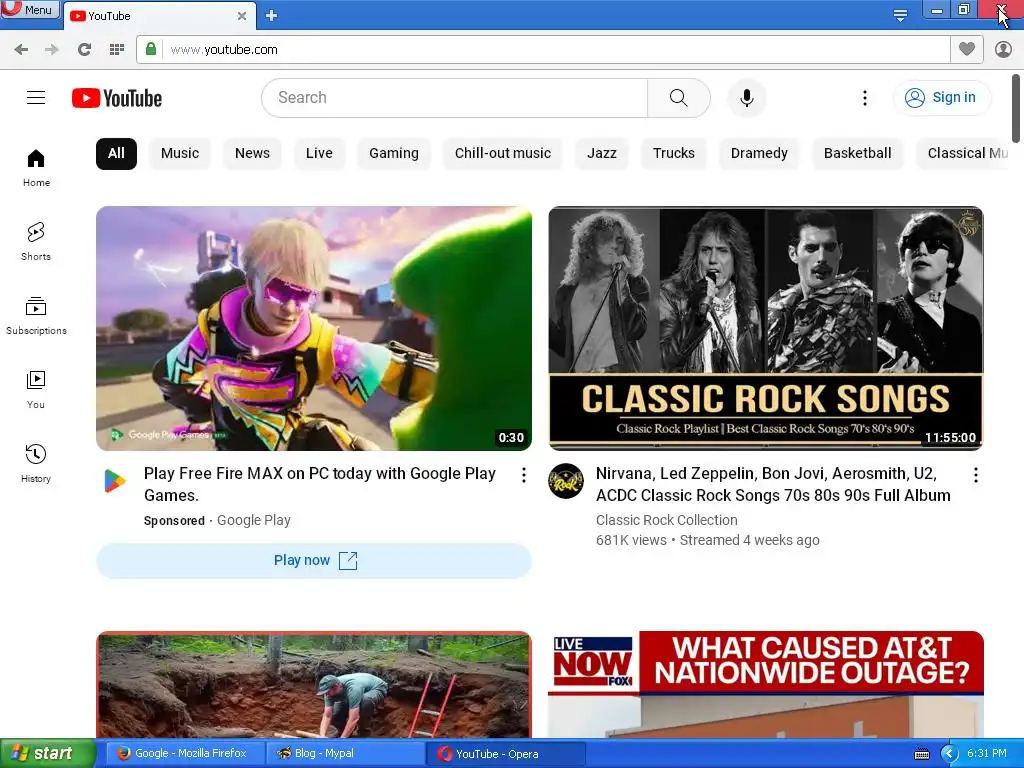The height and width of the screenshot is (768, 1024).
Task: Close the YouTube browser tab
Action: [x=242, y=16]
